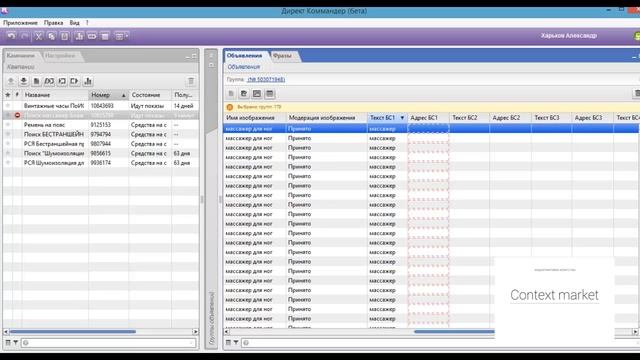This screenshot has width=640, height=360.
Task: Click the vertical Группы объявлений side panel tab
Action: 211,319
